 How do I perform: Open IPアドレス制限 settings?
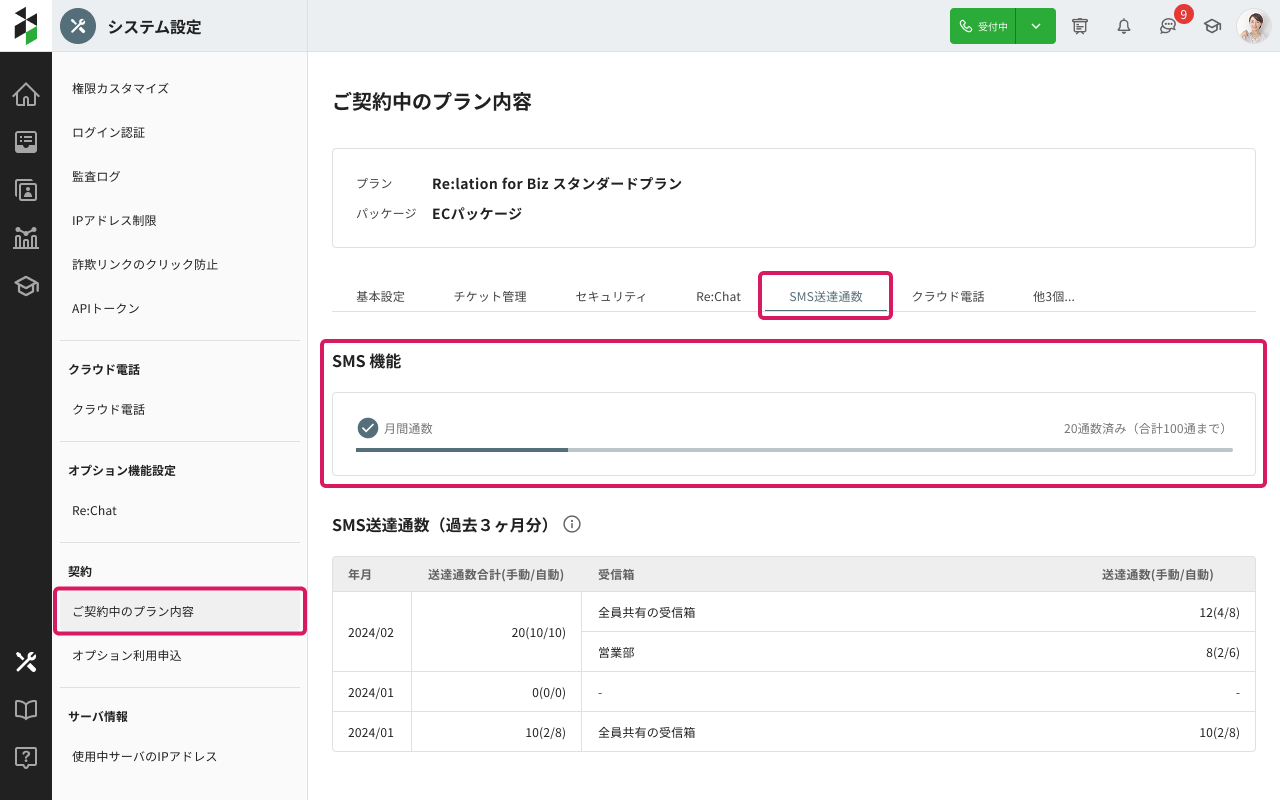180,220
